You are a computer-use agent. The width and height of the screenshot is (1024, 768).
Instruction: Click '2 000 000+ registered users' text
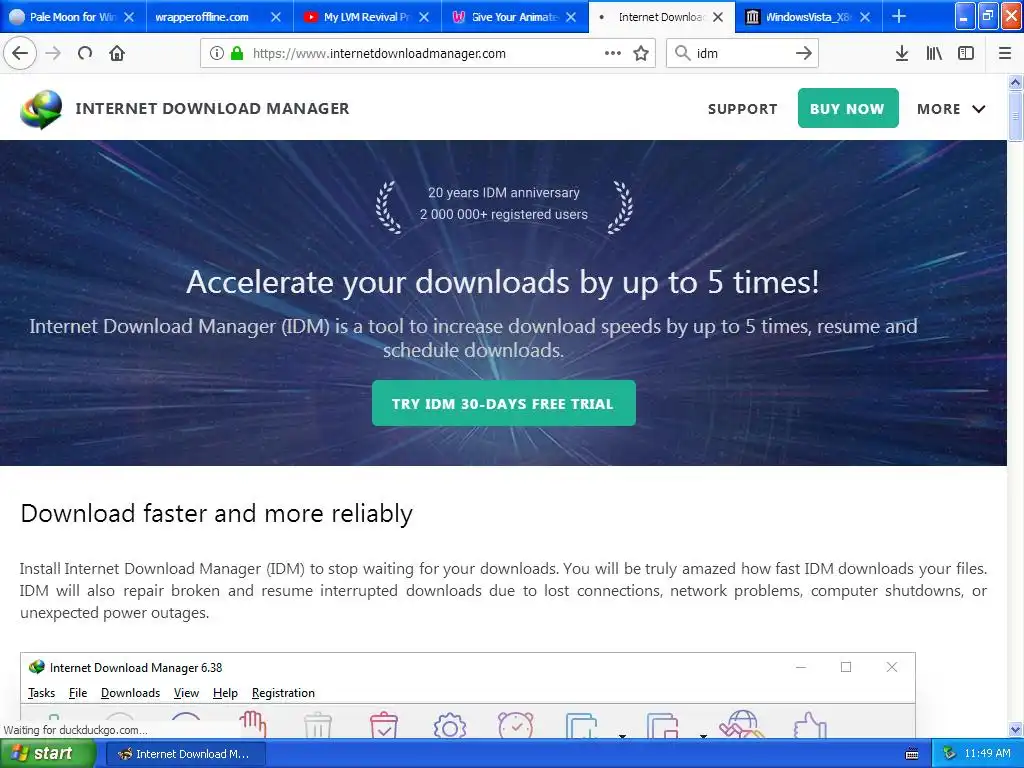pyautogui.click(x=504, y=214)
